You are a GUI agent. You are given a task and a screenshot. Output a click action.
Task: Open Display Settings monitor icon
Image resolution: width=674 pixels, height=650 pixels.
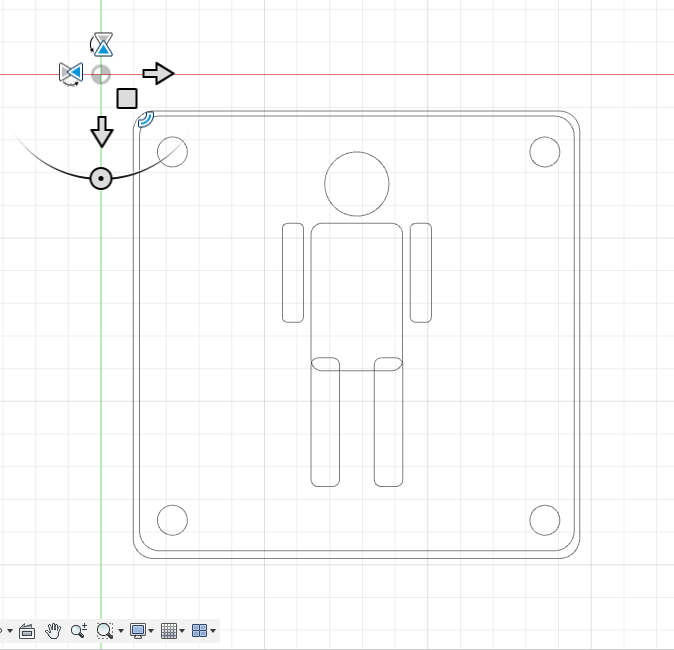138,630
